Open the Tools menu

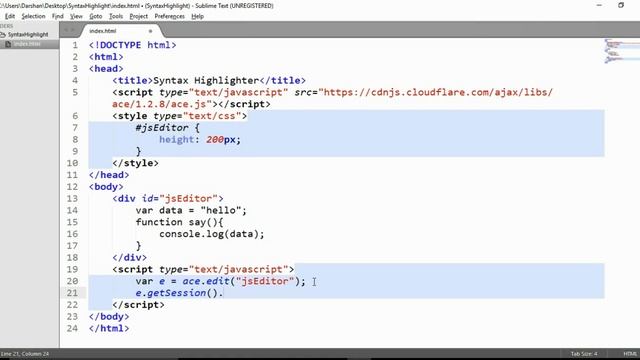pyautogui.click(x=116, y=16)
